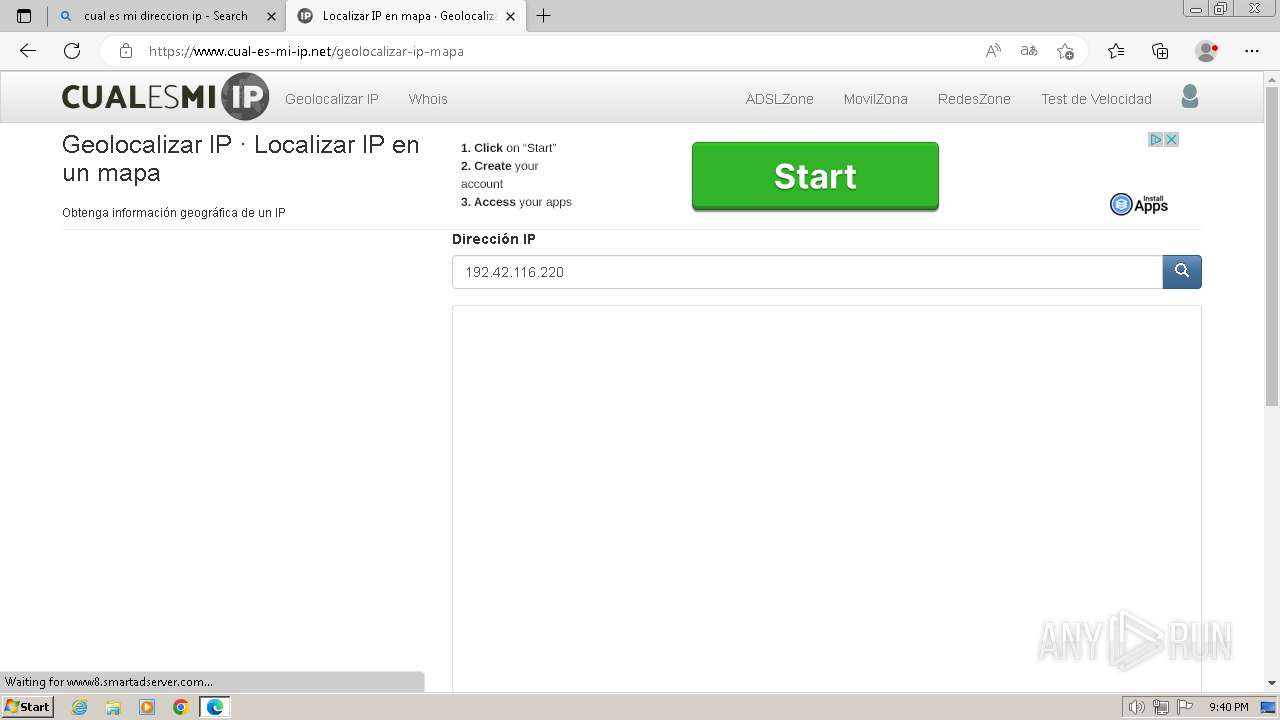Click ad text '1. Click on Start'

pos(508,148)
